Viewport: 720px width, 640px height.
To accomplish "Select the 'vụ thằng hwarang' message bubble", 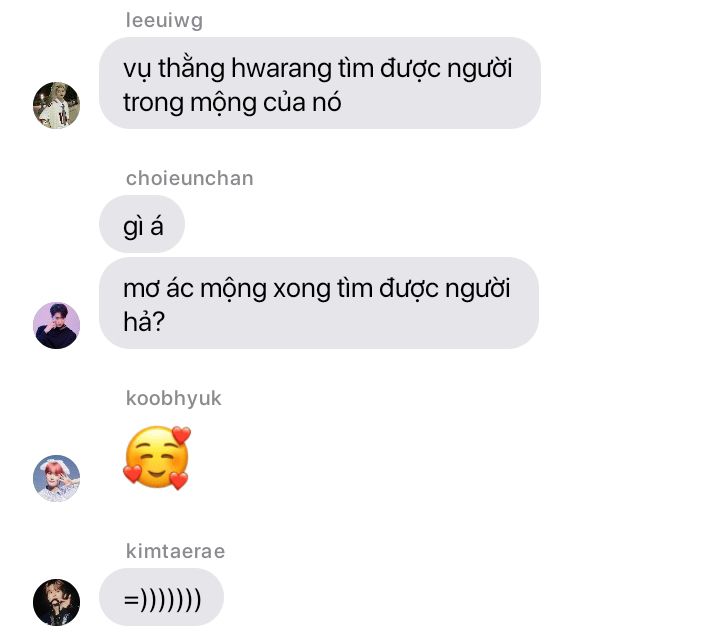I will pos(320,83).
